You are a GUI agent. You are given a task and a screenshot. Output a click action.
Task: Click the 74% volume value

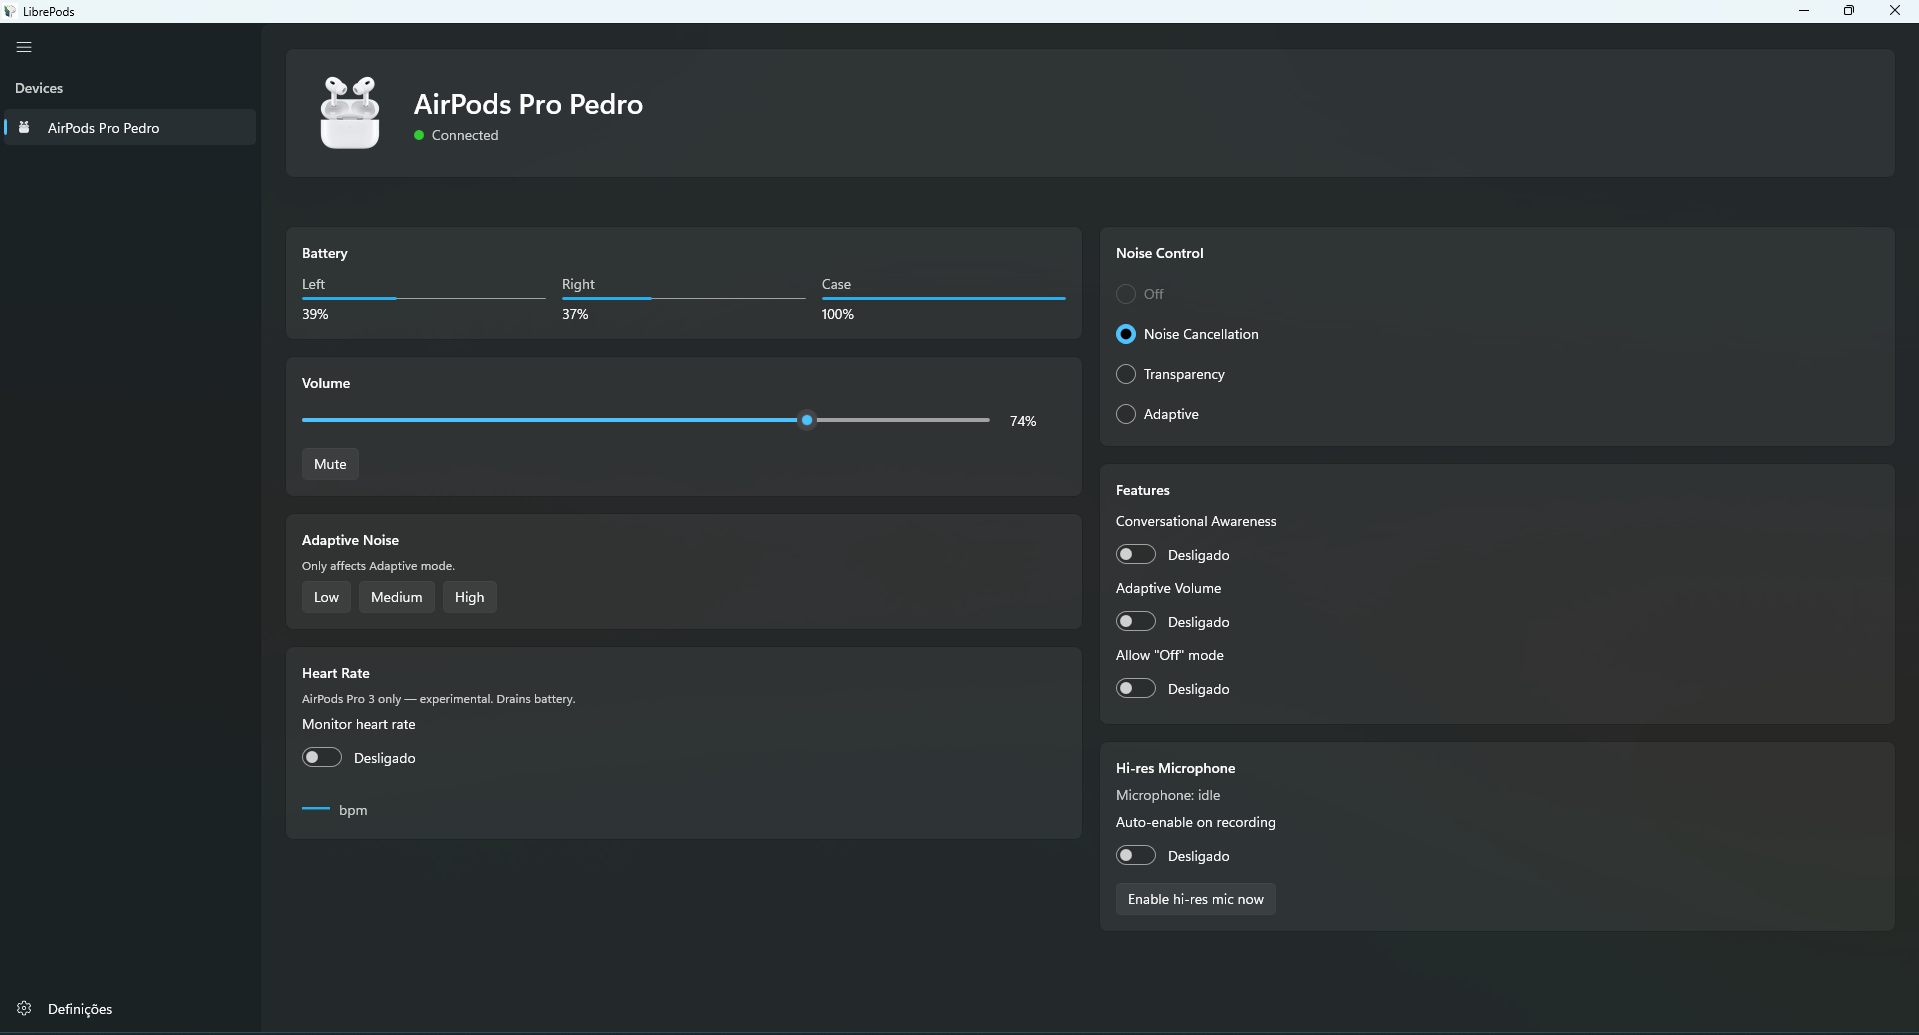[x=1023, y=421]
